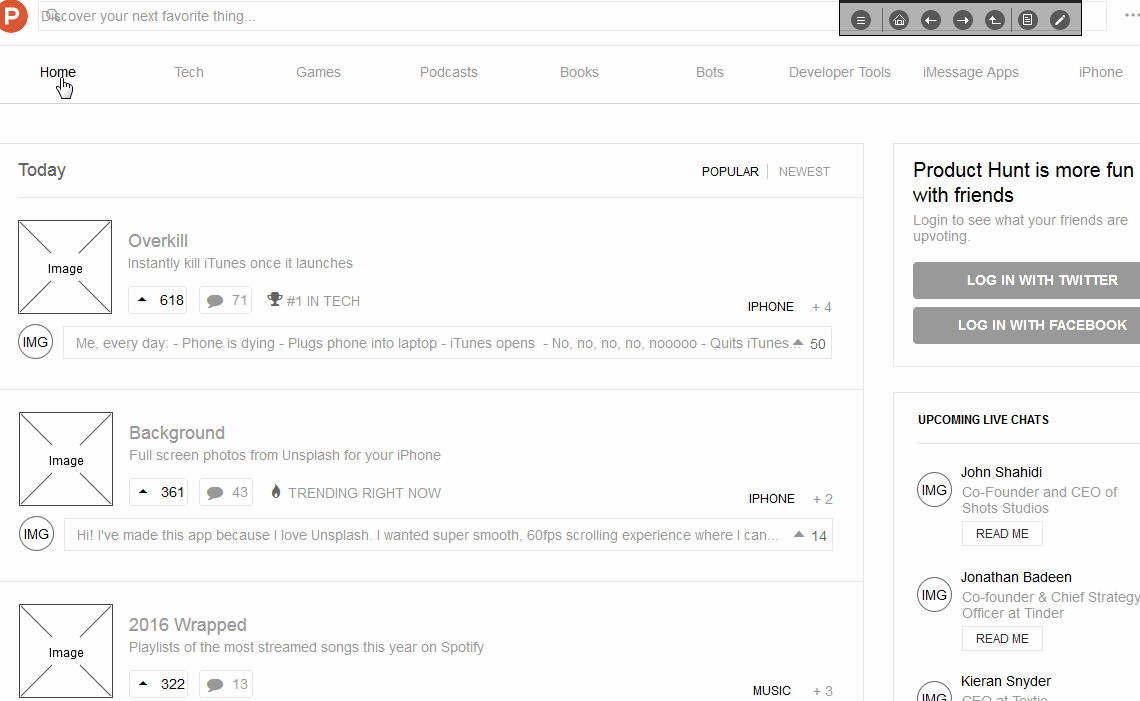Upvote Background with the 361 button
This screenshot has height=701, width=1140.
pyautogui.click(x=158, y=492)
